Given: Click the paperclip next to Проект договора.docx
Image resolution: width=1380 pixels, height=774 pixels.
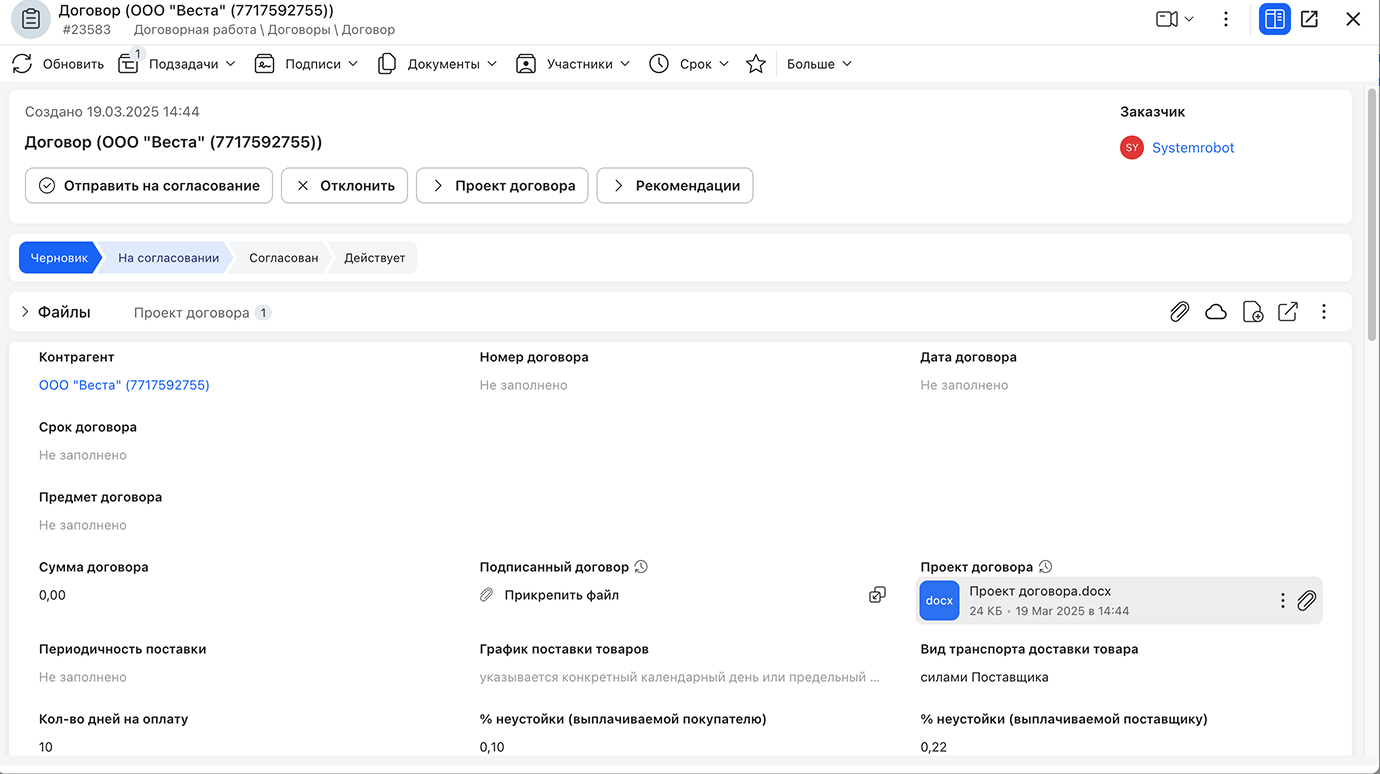Looking at the screenshot, I should click(1307, 600).
